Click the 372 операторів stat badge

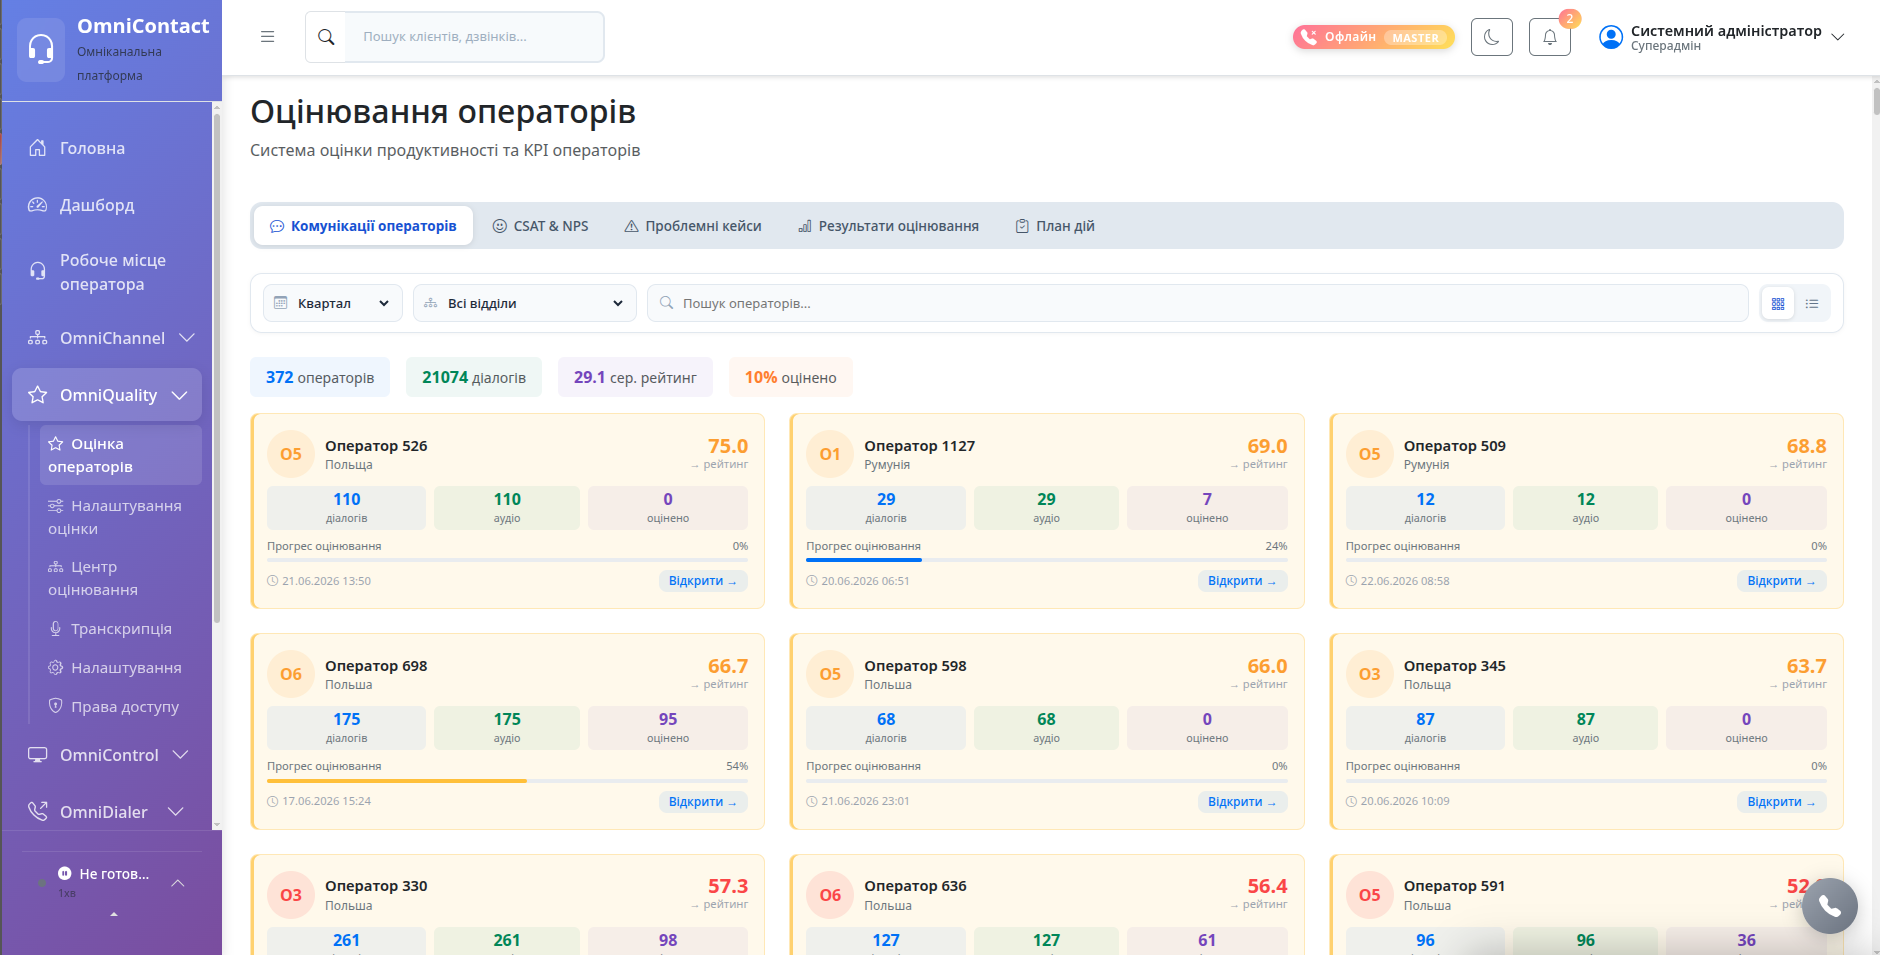pos(320,377)
